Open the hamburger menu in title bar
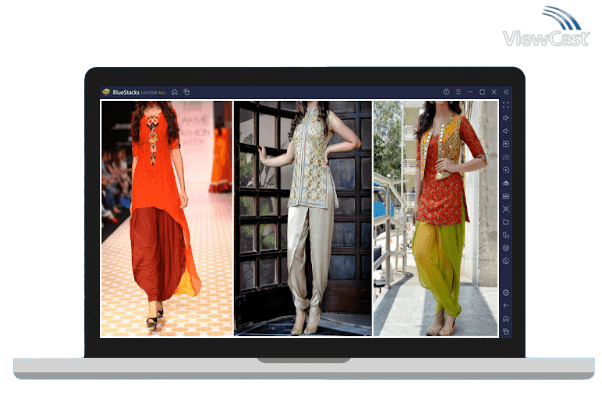The height and width of the screenshot is (414, 602). [458, 92]
